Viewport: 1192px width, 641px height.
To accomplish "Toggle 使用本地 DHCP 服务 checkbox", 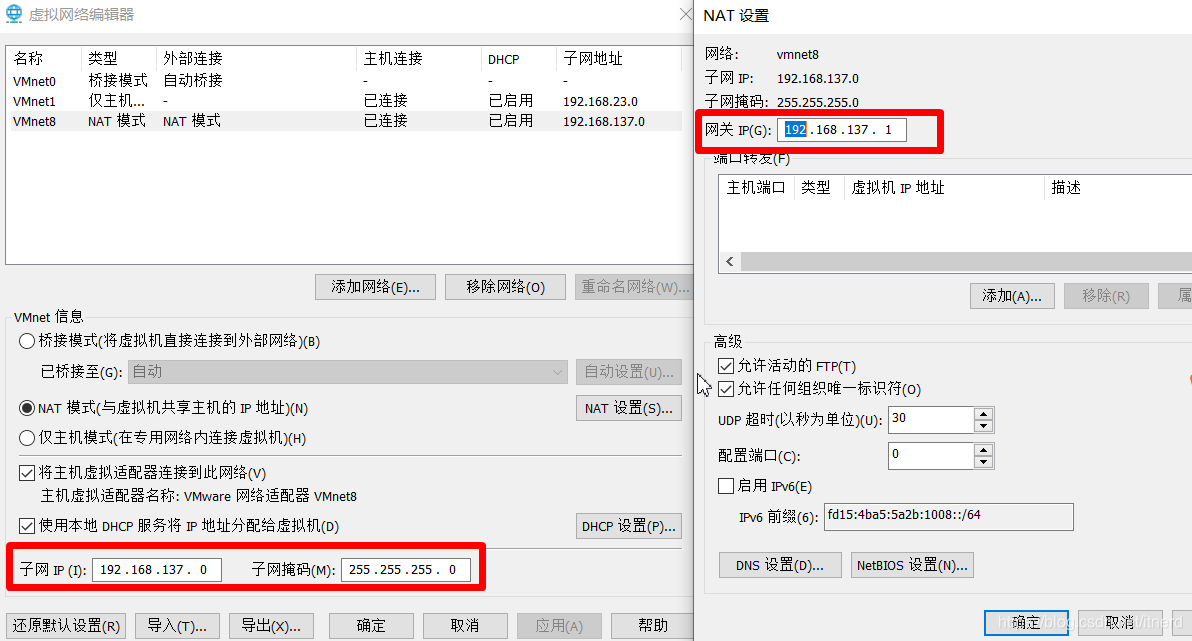I will point(27,525).
